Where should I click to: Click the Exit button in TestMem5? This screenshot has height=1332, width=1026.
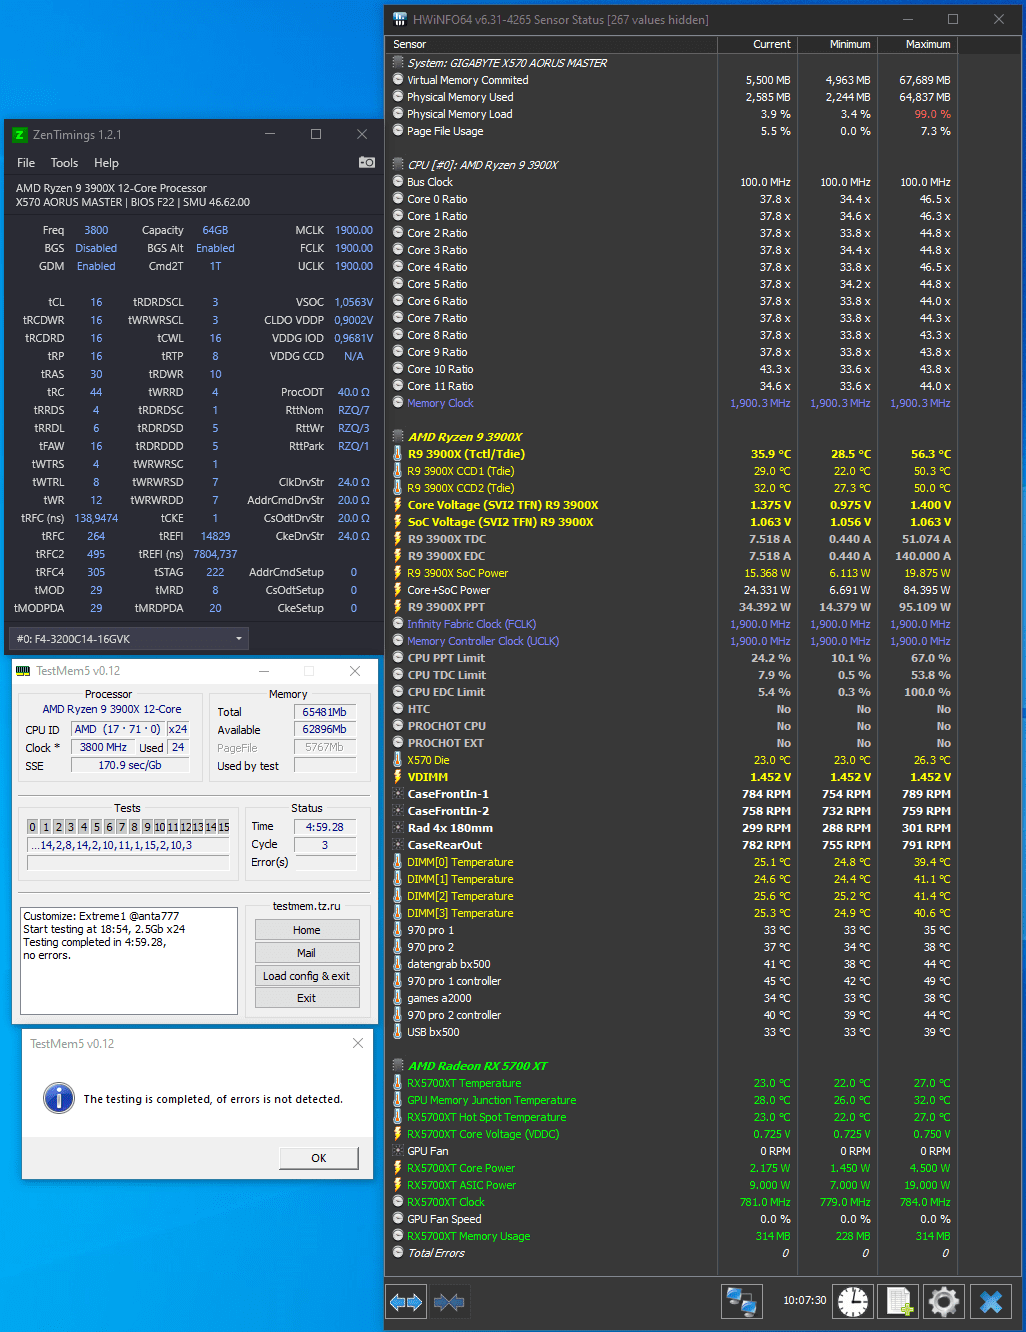(x=307, y=998)
